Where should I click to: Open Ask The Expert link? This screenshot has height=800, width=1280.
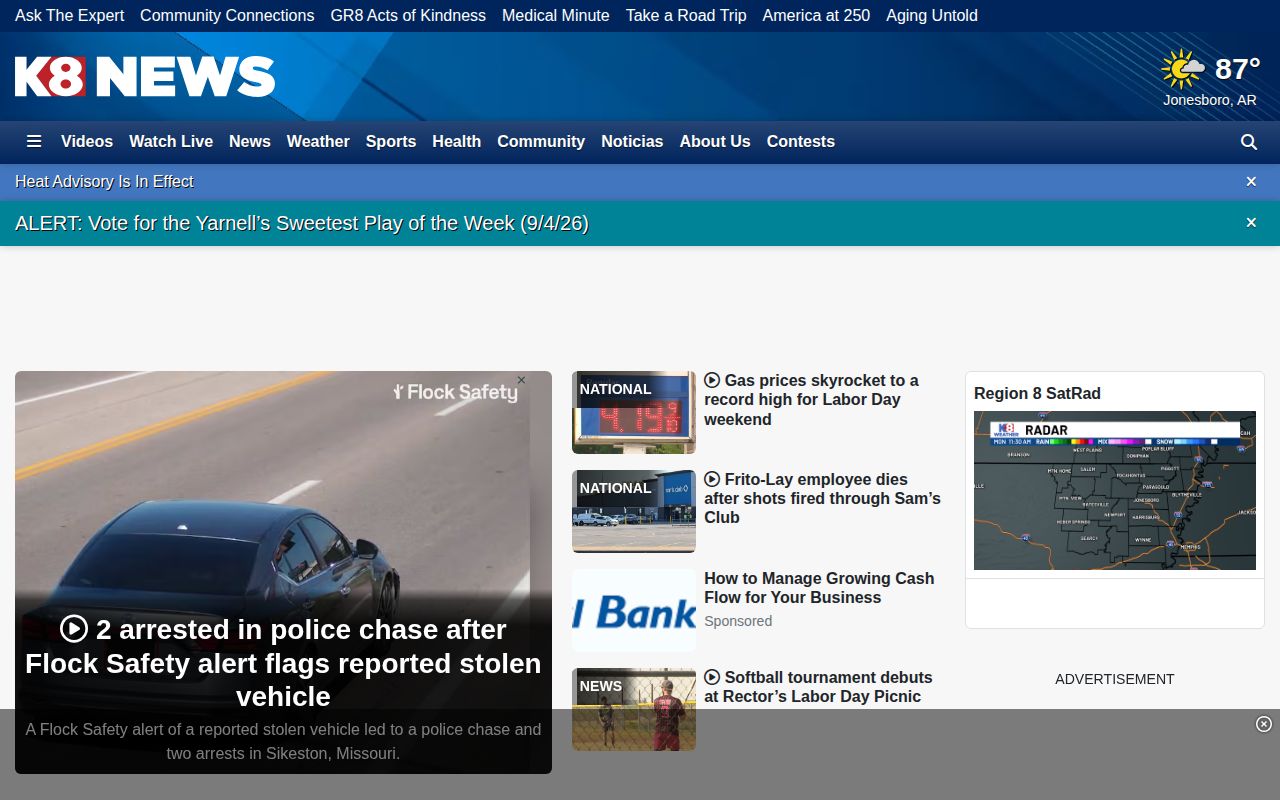[x=70, y=15]
